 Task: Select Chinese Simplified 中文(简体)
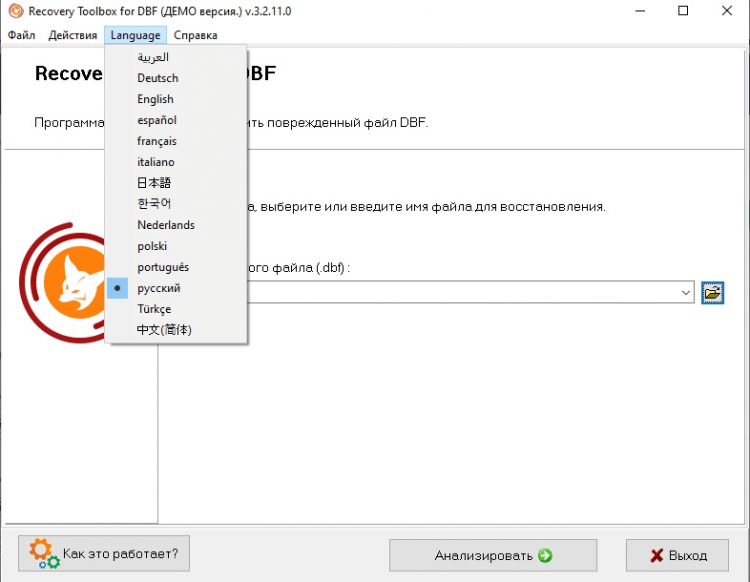[176, 329]
